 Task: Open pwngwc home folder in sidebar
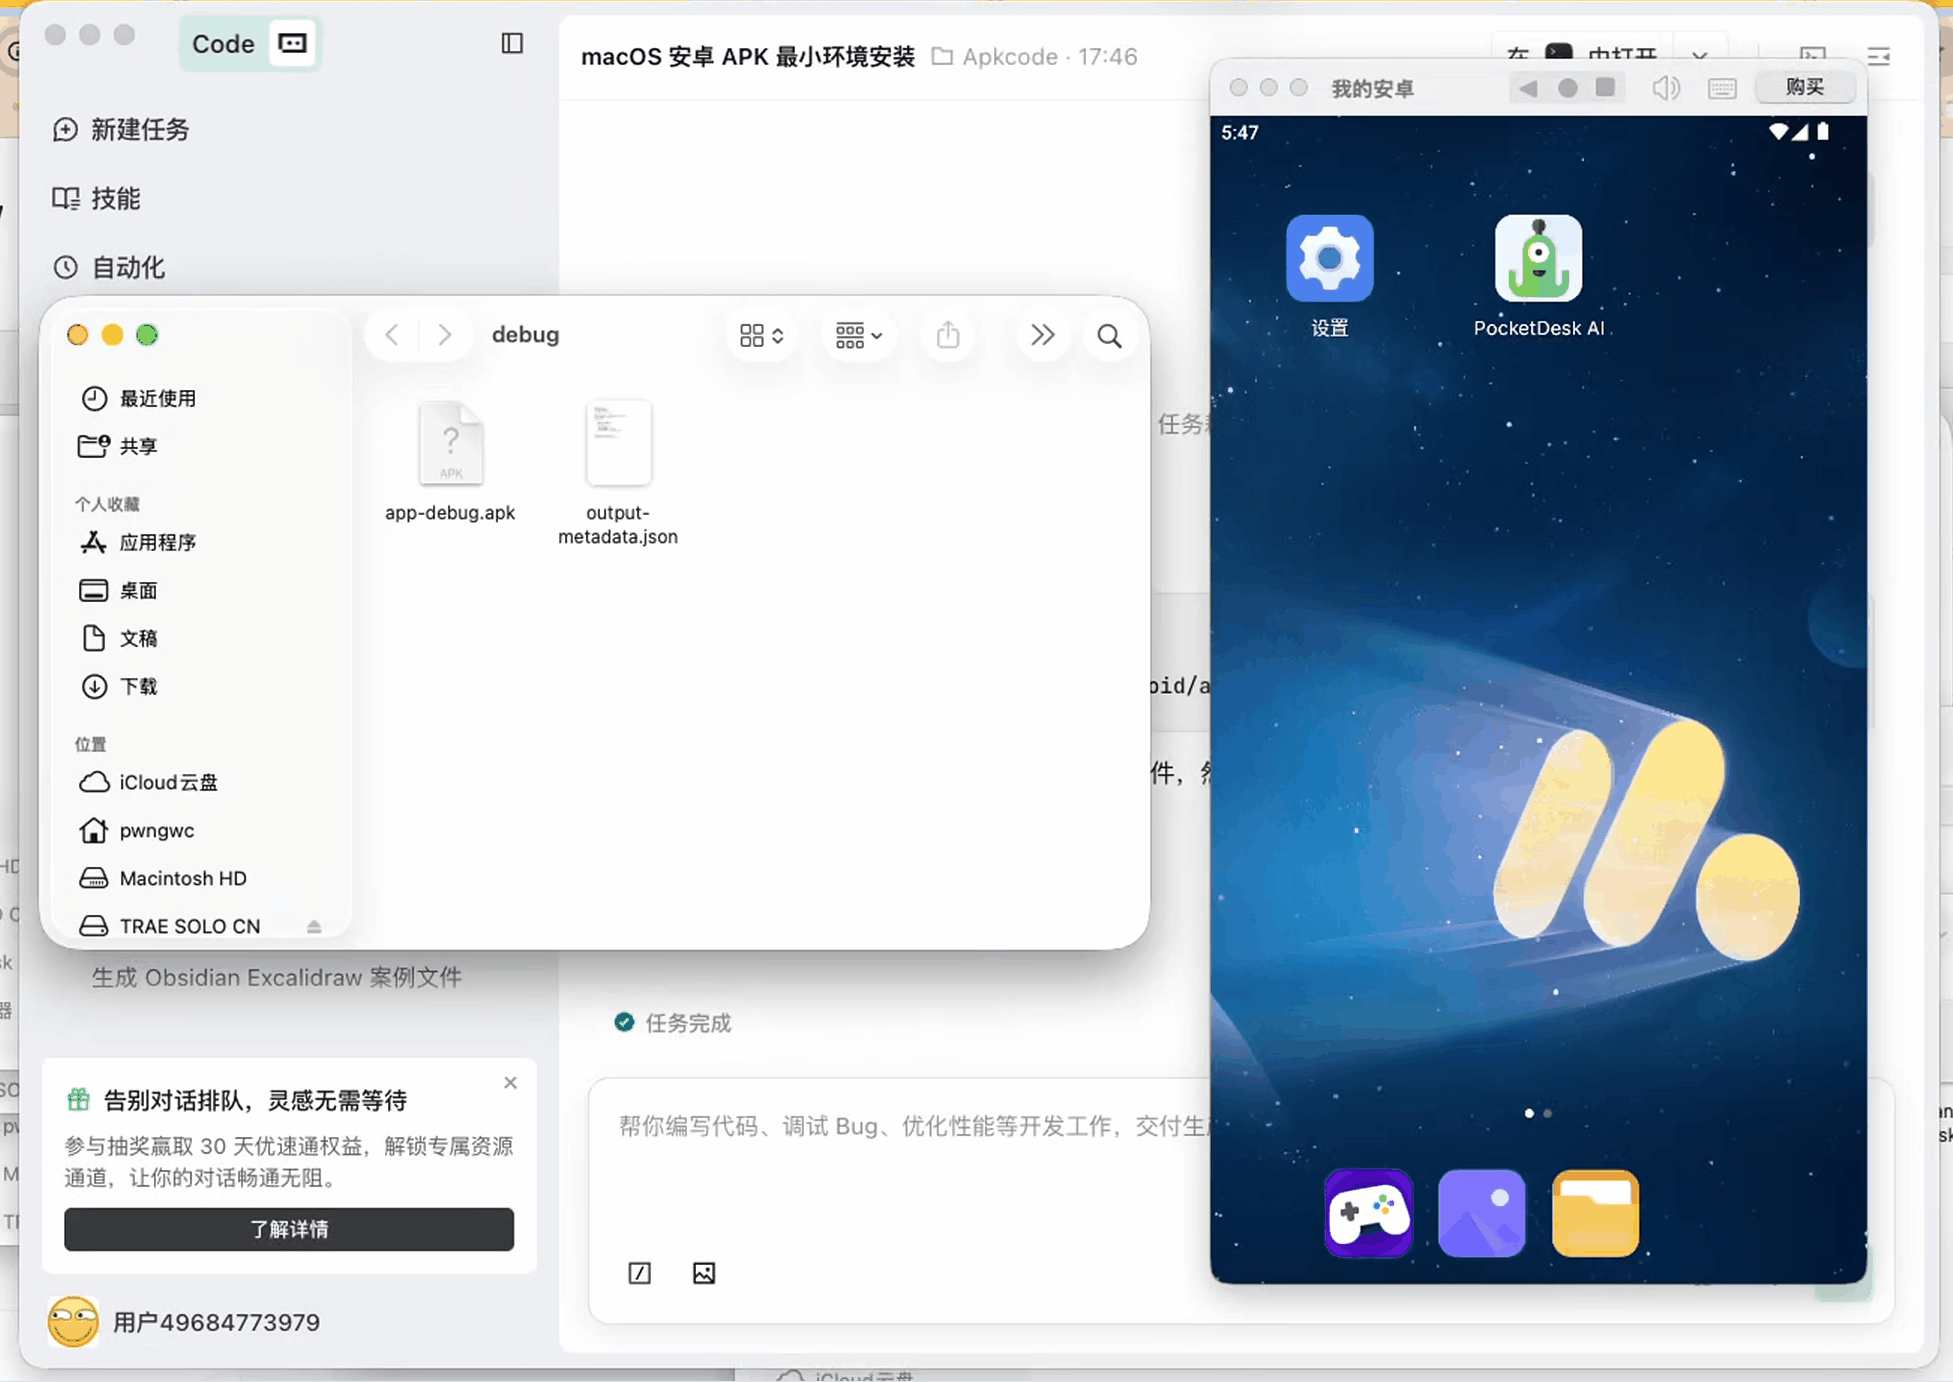[136, 830]
